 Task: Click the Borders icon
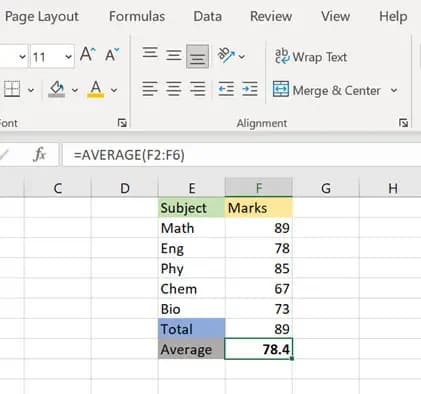pos(12,89)
